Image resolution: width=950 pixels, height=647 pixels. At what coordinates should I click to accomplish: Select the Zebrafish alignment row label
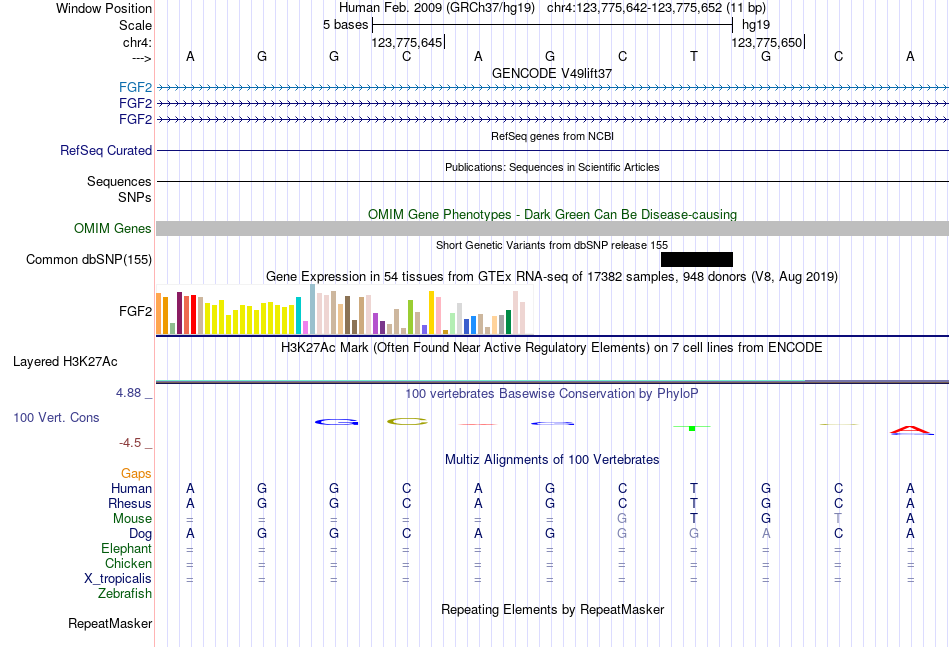tap(125, 593)
